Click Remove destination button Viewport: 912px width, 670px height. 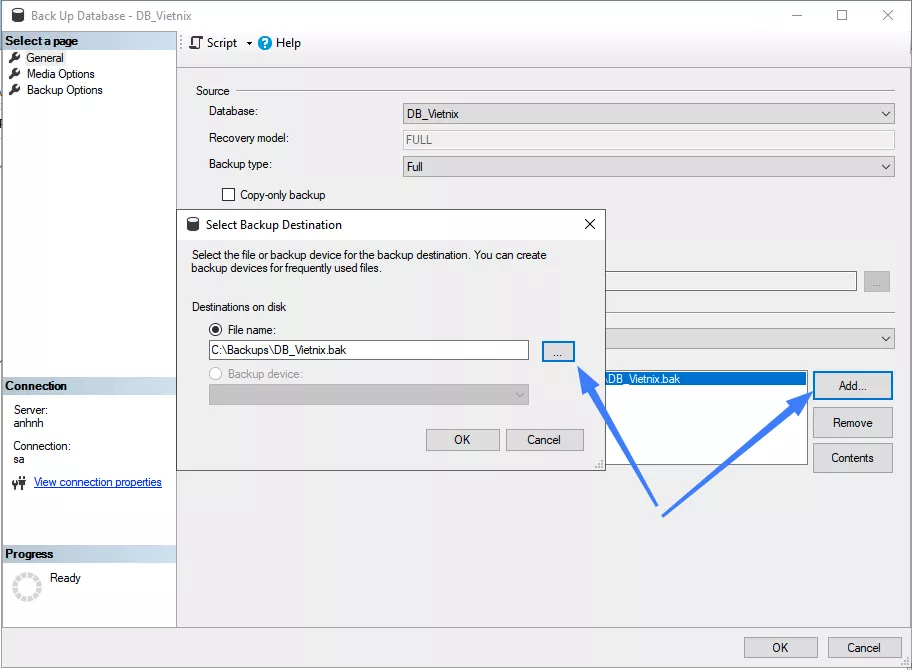click(x=852, y=423)
